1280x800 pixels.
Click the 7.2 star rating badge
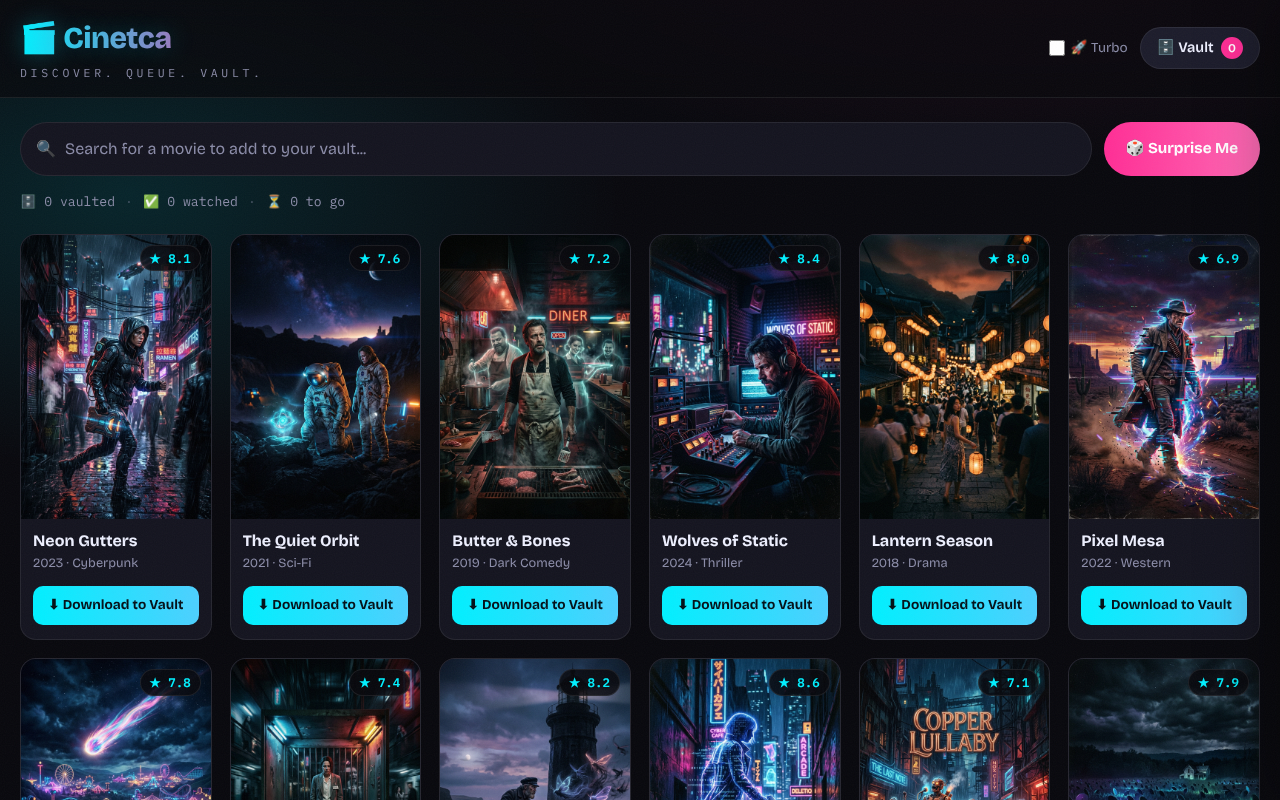[589, 259]
